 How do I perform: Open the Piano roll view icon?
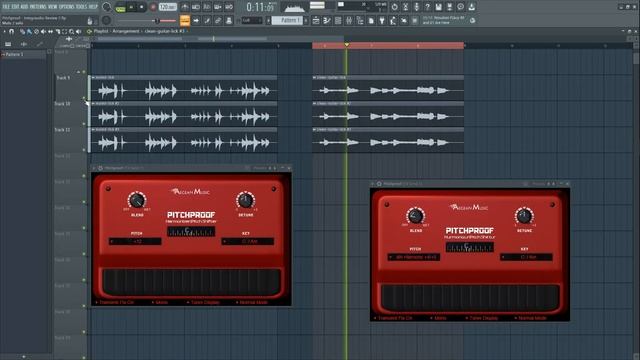[x=327, y=20]
